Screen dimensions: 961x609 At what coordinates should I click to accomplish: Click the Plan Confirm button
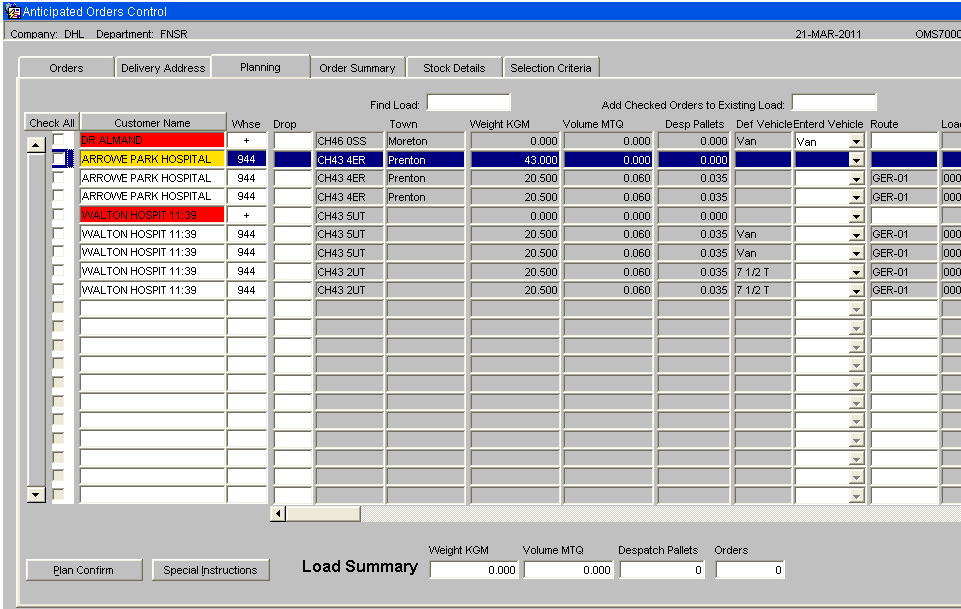click(x=84, y=570)
